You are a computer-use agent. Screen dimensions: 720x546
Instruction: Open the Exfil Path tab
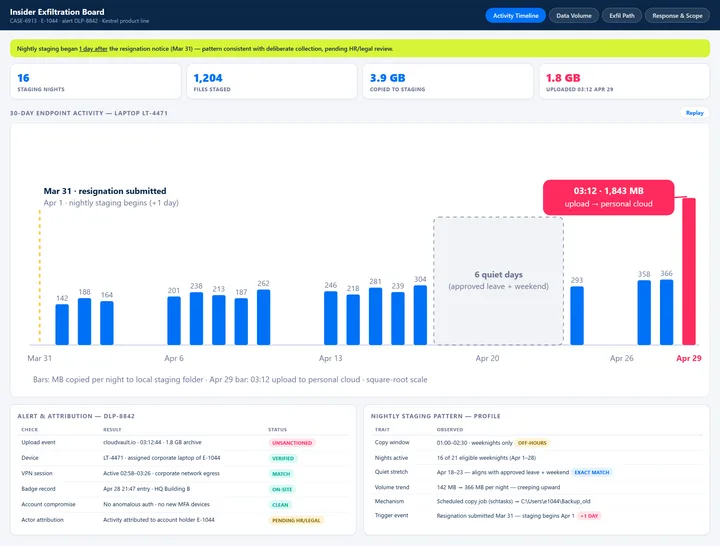tap(622, 16)
